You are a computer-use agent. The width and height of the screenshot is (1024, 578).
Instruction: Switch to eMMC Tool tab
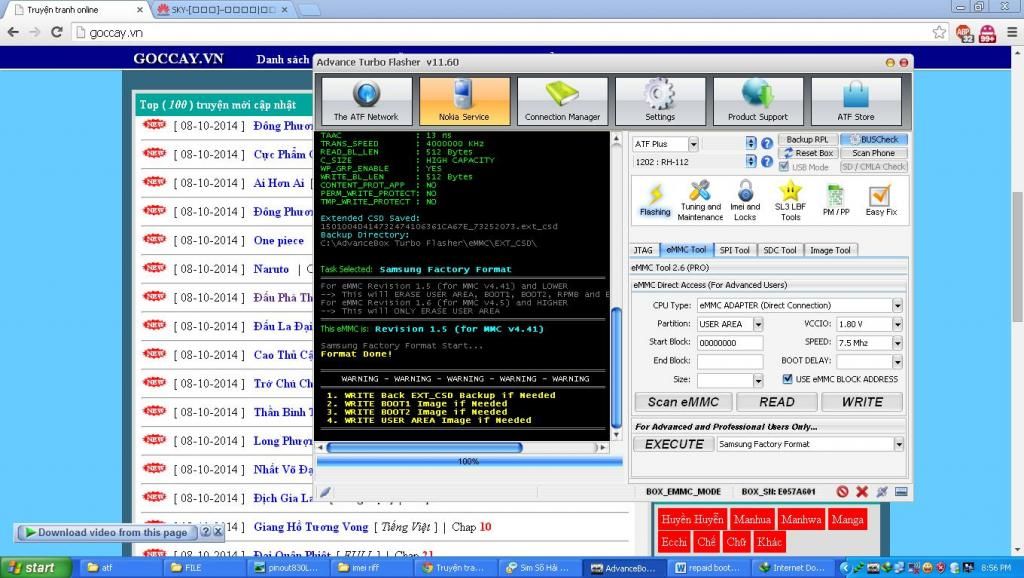(x=686, y=249)
